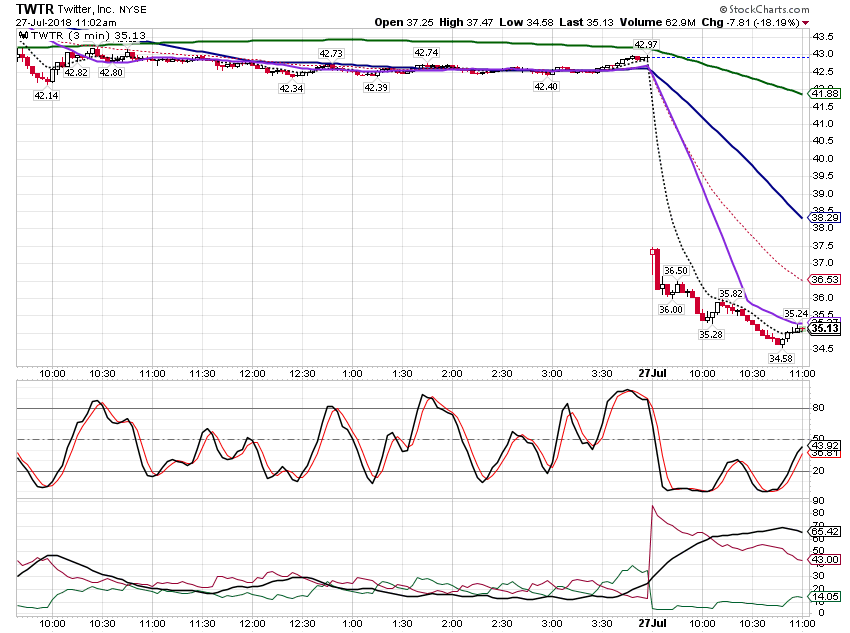Click the 42.14 low price callout
850x633 pixels.
[x=47, y=95]
